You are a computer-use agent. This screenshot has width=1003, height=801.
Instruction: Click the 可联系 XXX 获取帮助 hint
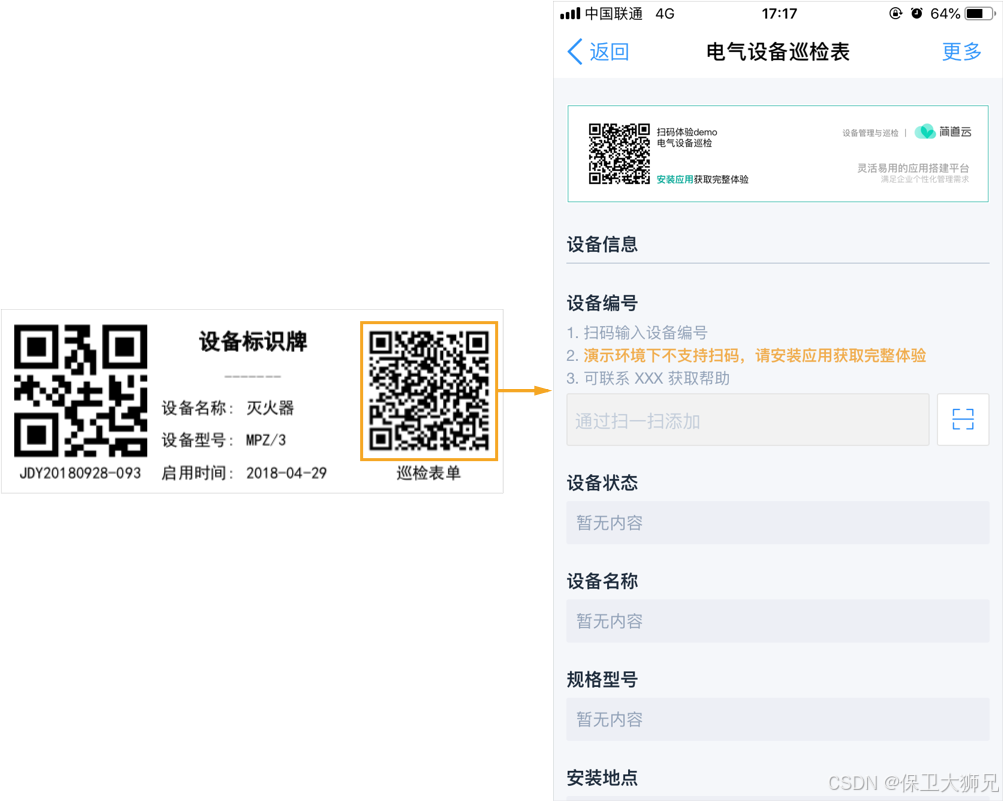point(656,379)
